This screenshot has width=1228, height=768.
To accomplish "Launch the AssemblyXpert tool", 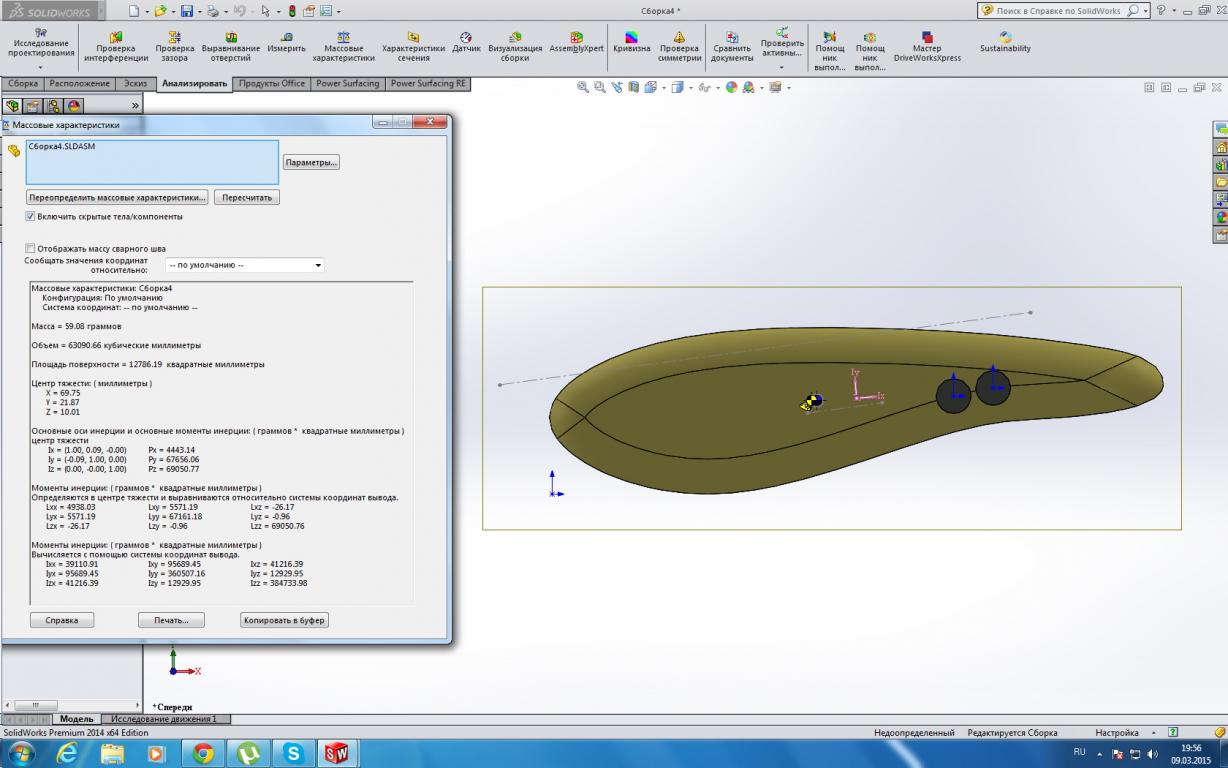I will 576,38.
